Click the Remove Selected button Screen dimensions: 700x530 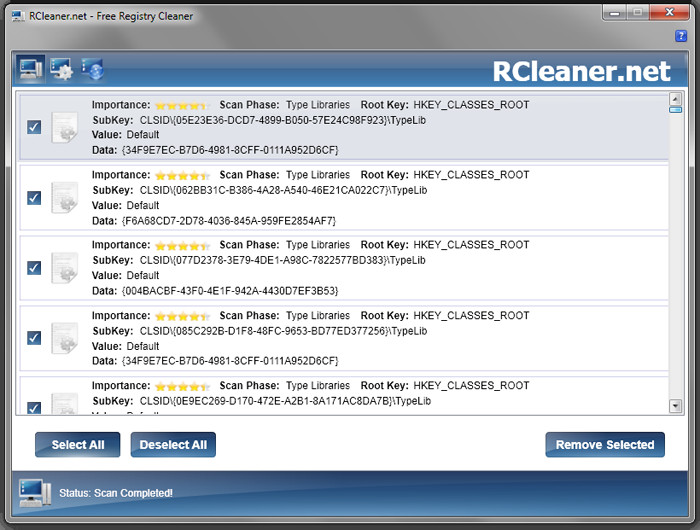(x=605, y=445)
